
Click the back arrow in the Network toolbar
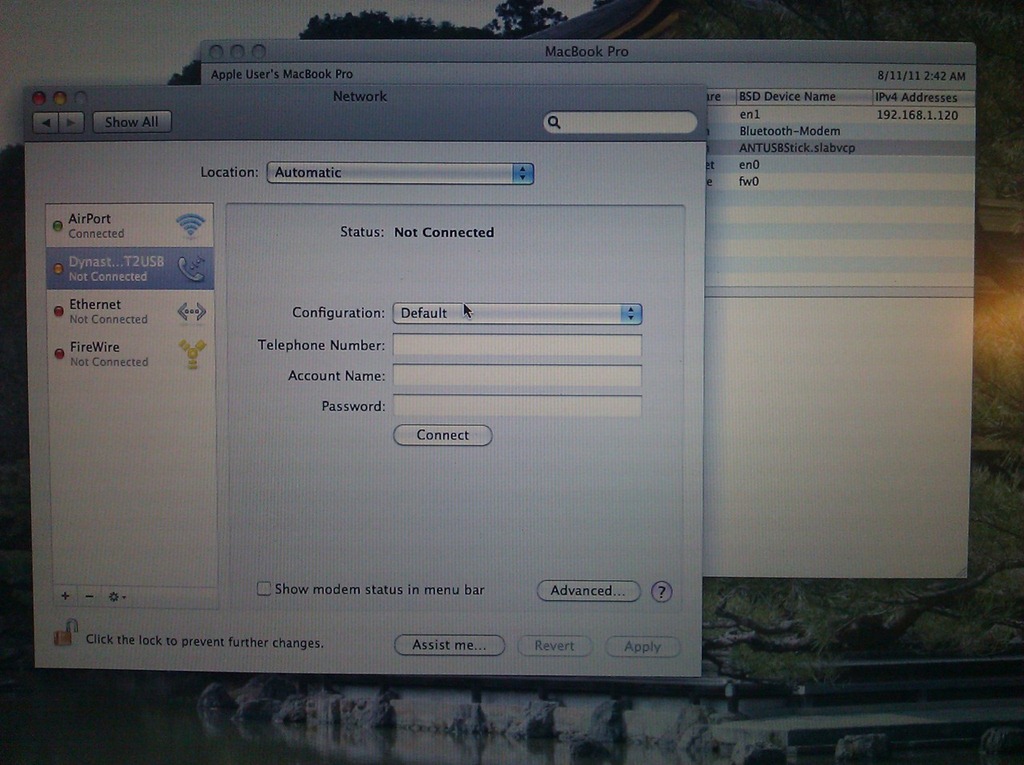tap(46, 121)
